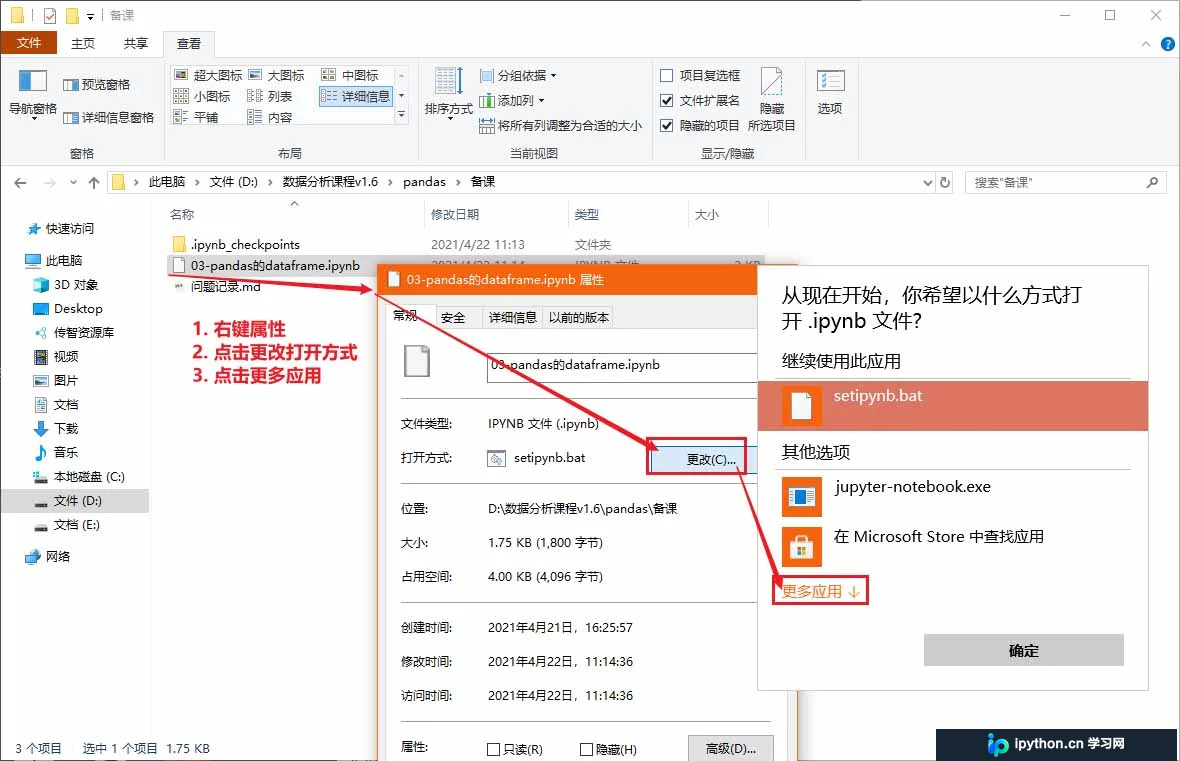
Task: Find an app in Microsoft Store
Action: 952,546
